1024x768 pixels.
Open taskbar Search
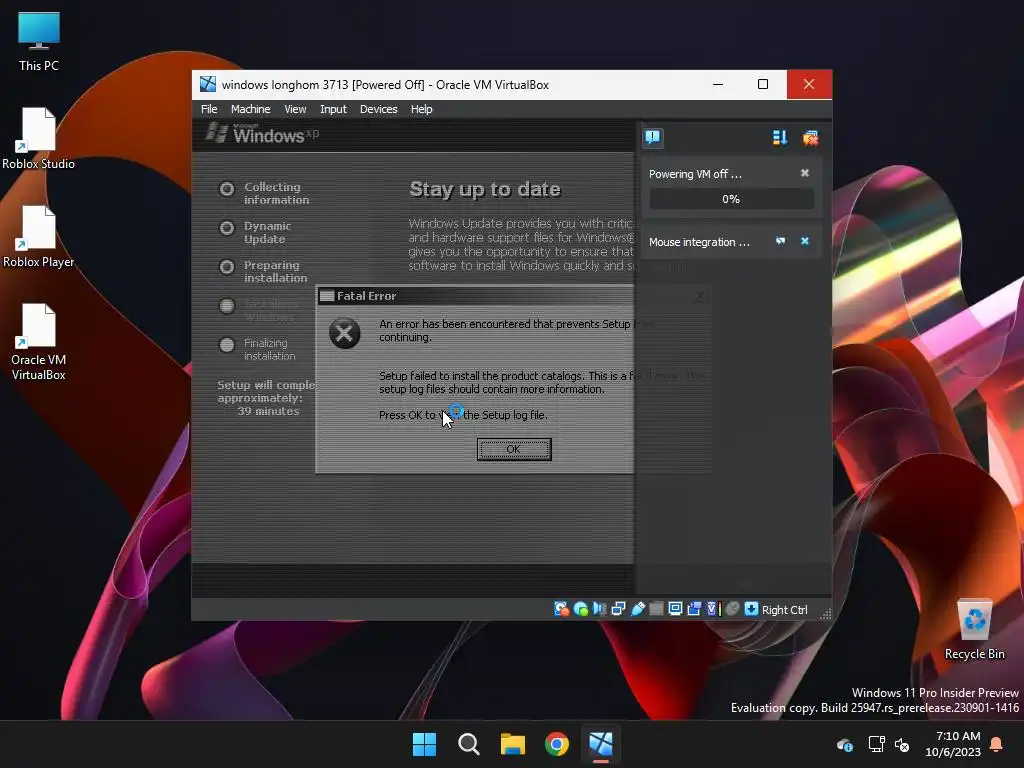pos(469,744)
